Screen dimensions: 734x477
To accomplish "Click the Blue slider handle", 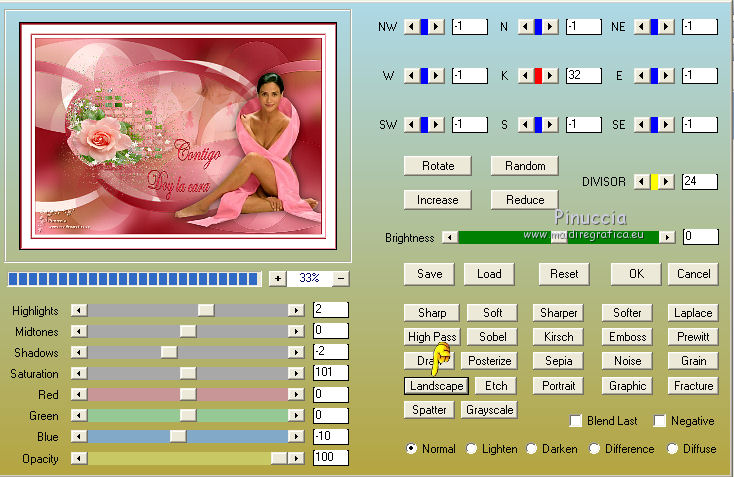I will click(177, 436).
